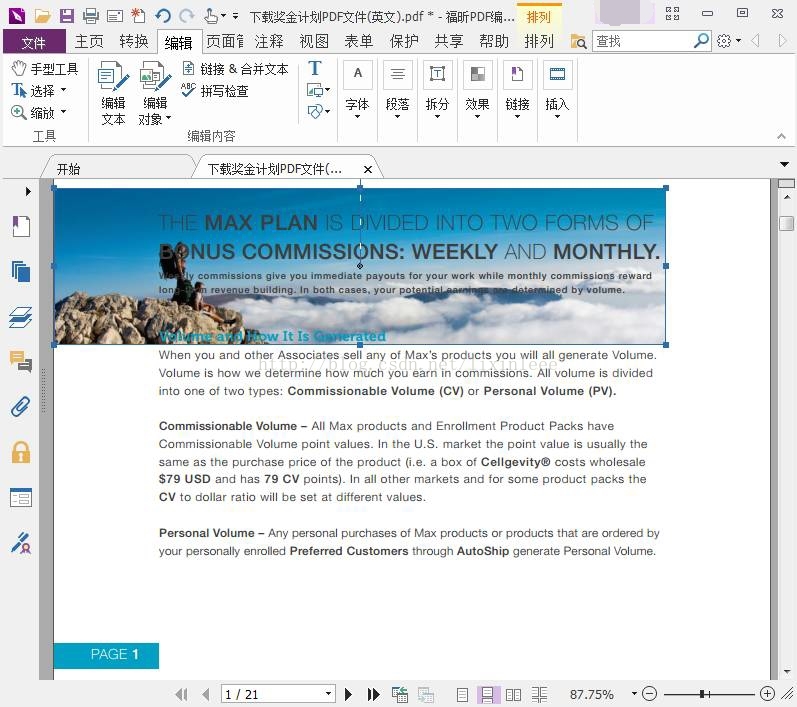Switch to the Help (帮助) tab
Image resolution: width=797 pixels, height=707 pixels.
pos(494,41)
